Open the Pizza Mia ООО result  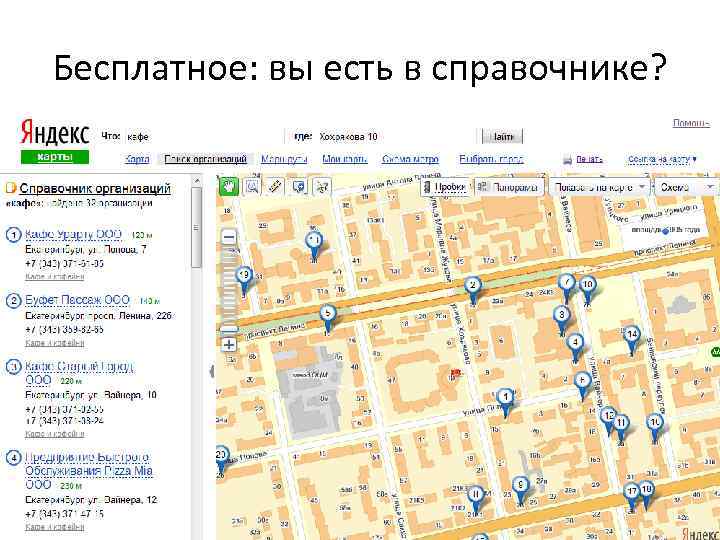click(x=89, y=471)
